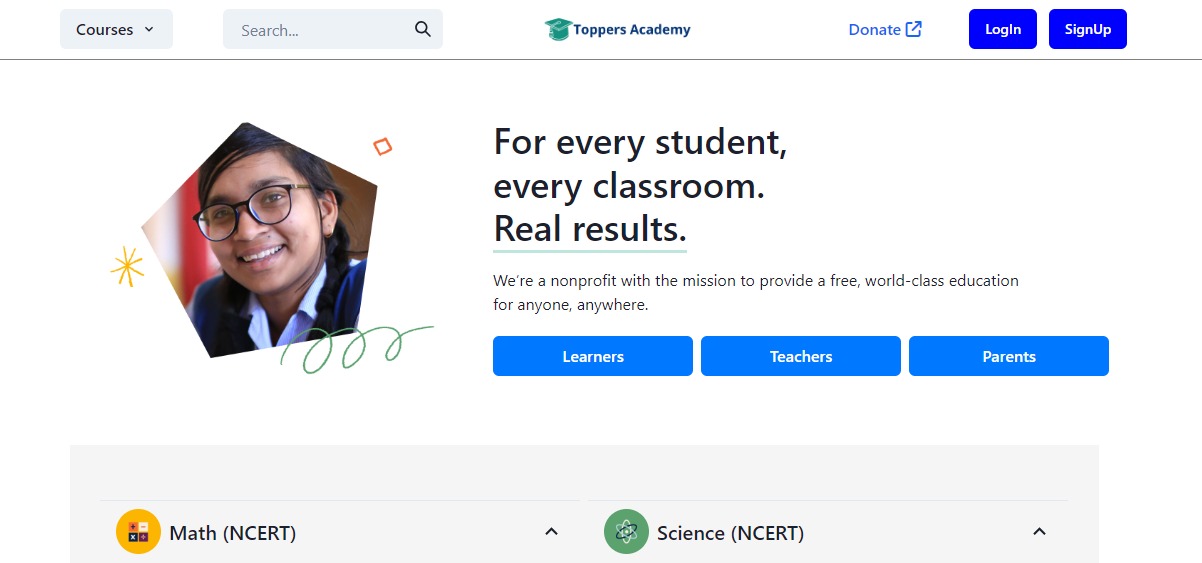Open the Courses dropdown menu
Viewport: 1202px width, 563px height.
coord(116,30)
